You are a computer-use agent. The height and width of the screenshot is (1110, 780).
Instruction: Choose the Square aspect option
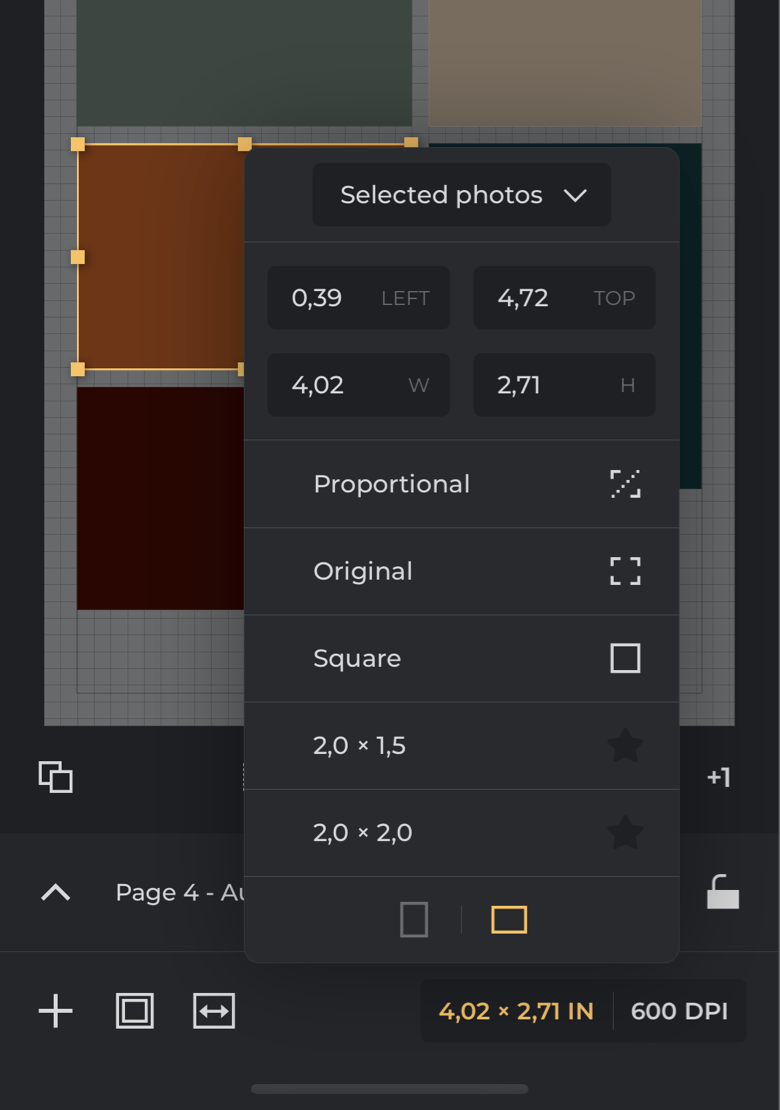pyautogui.click(x=461, y=658)
